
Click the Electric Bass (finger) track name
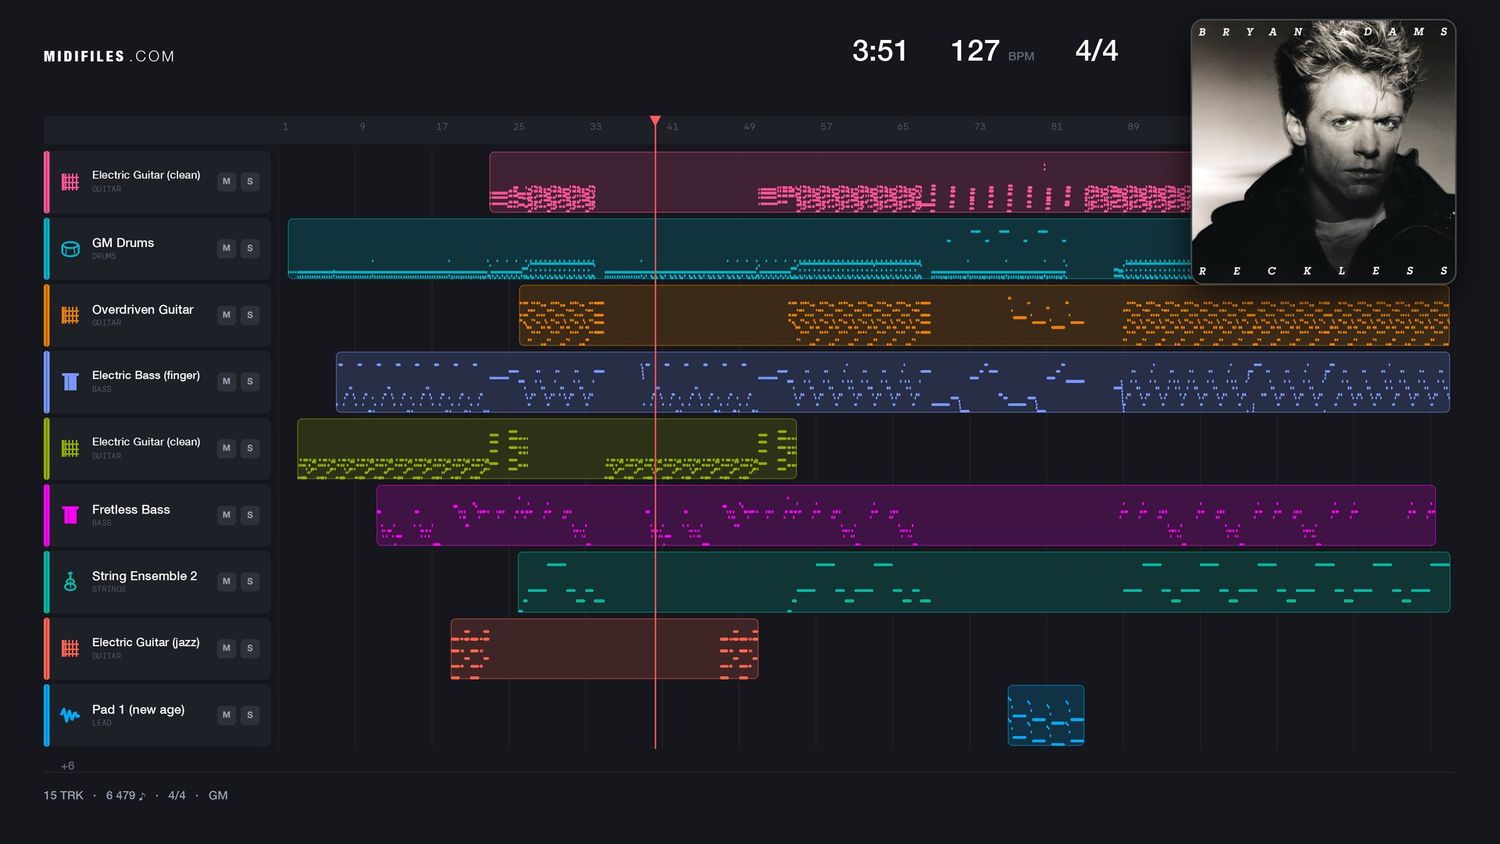[146, 375]
